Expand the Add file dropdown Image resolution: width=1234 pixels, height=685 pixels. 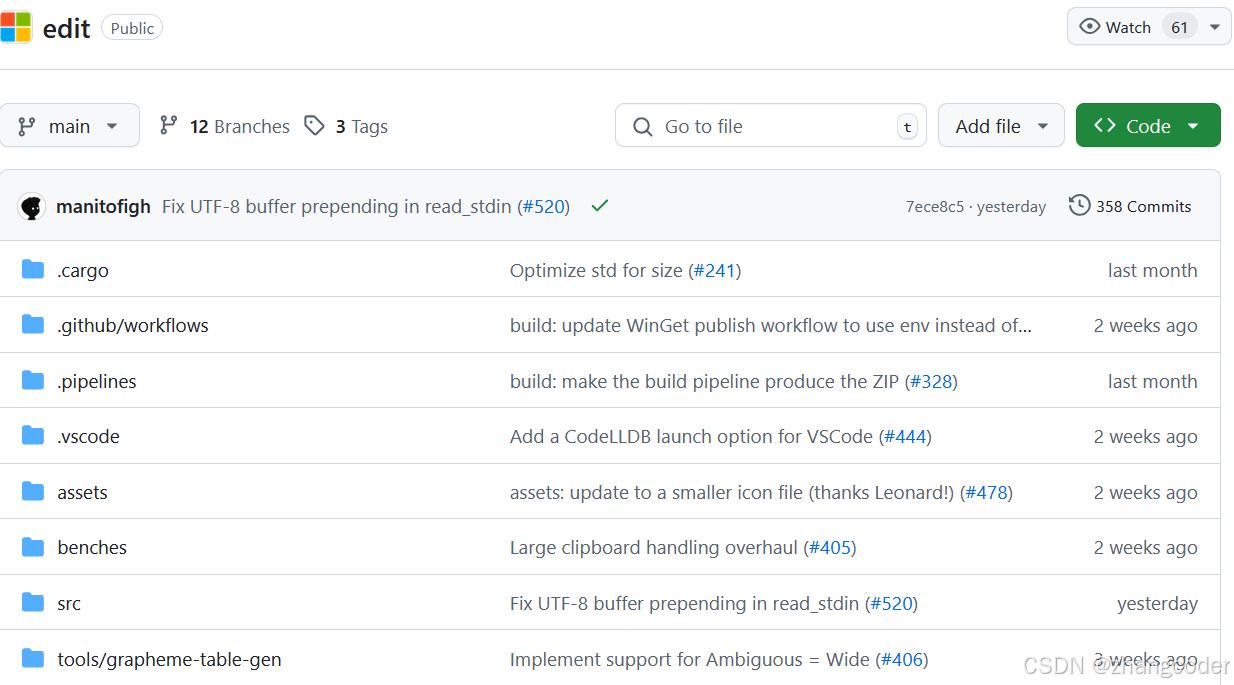1001,126
